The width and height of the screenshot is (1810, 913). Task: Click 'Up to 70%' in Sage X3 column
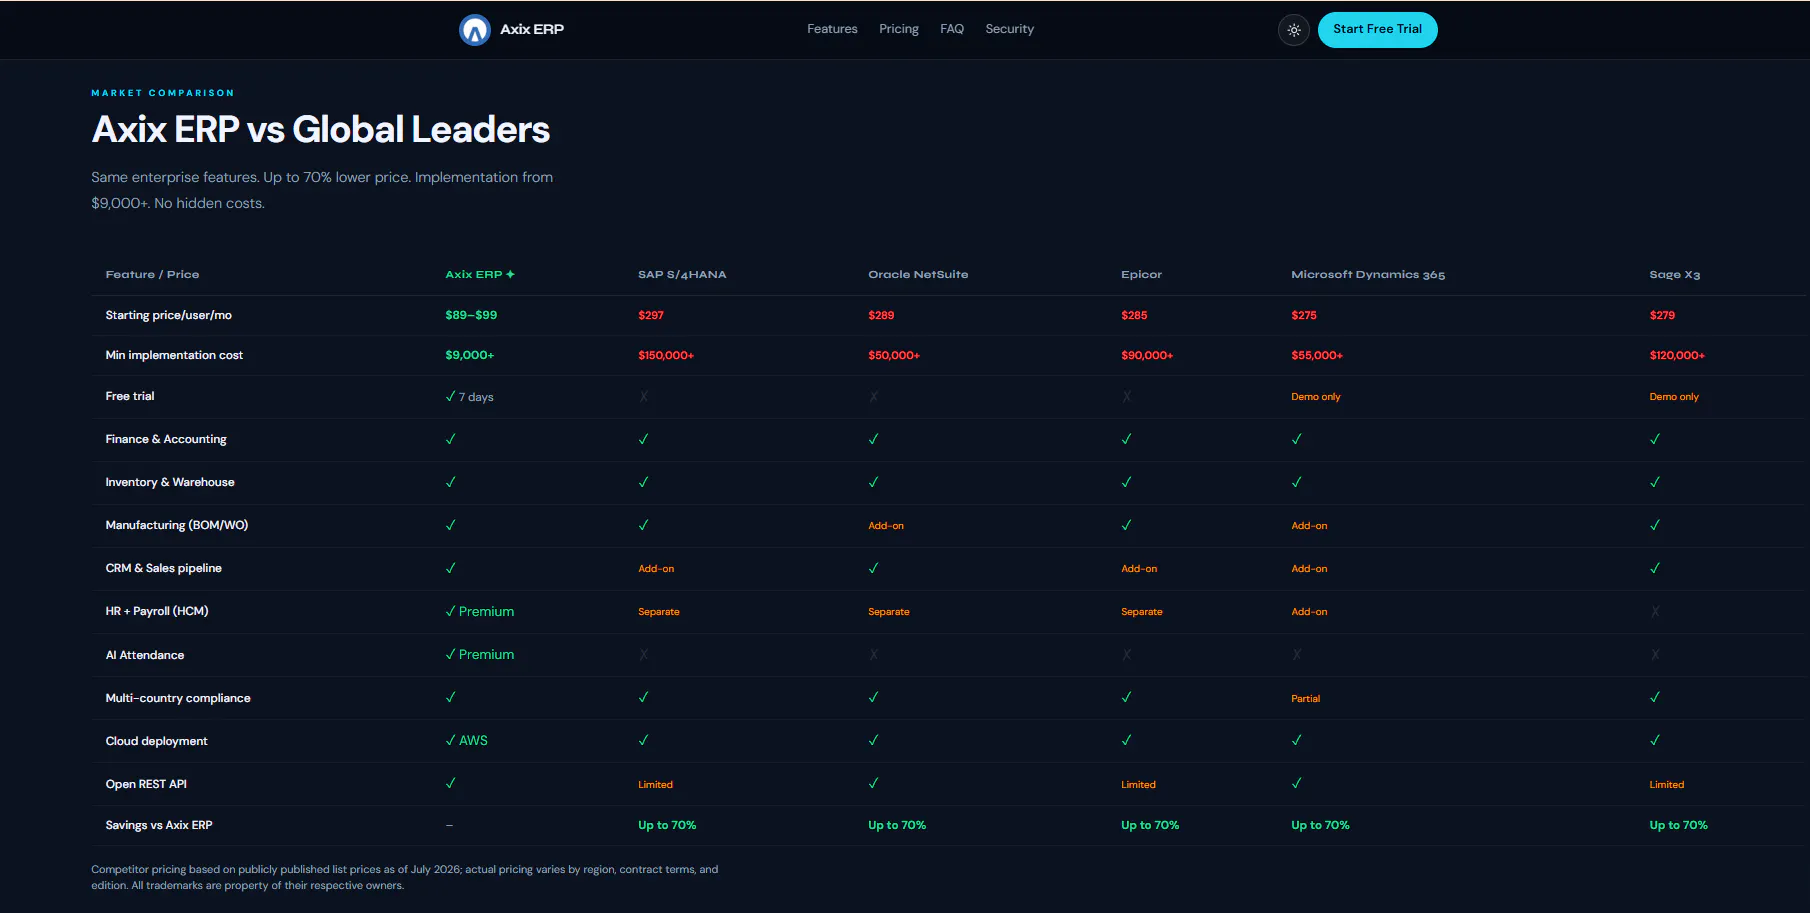pos(1679,825)
